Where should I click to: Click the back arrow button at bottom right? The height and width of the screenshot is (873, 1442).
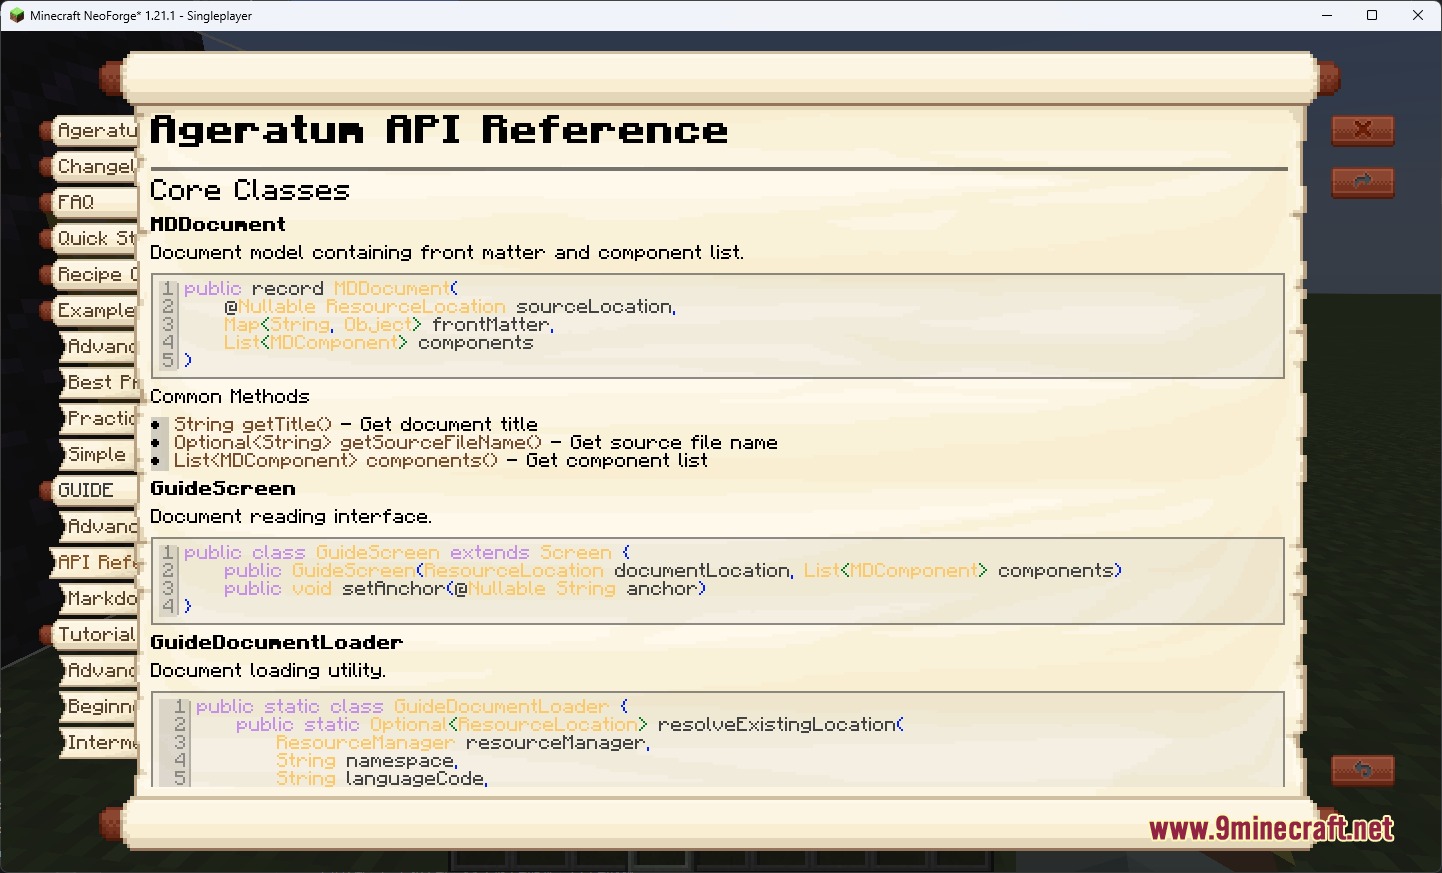pyautogui.click(x=1362, y=770)
